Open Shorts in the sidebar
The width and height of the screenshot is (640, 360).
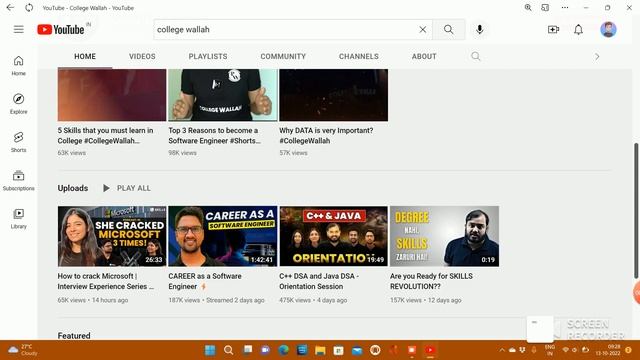pyautogui.click(x=18, y=142)
